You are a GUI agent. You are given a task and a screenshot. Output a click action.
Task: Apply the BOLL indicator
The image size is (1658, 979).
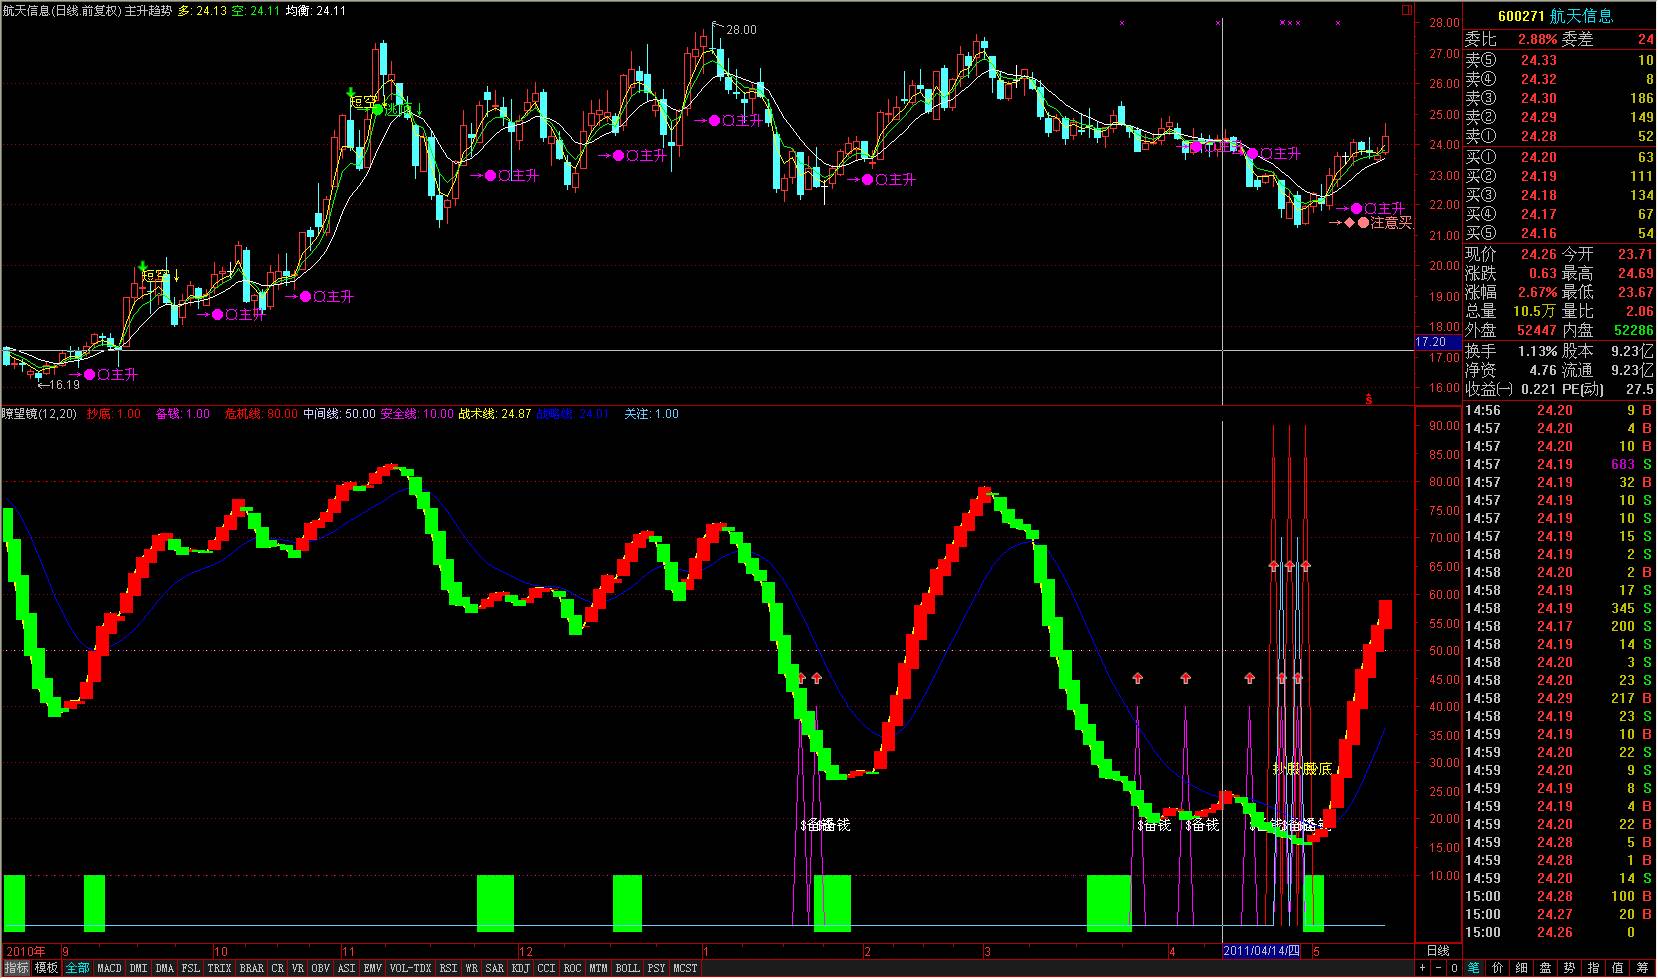[x=628, y=968]
